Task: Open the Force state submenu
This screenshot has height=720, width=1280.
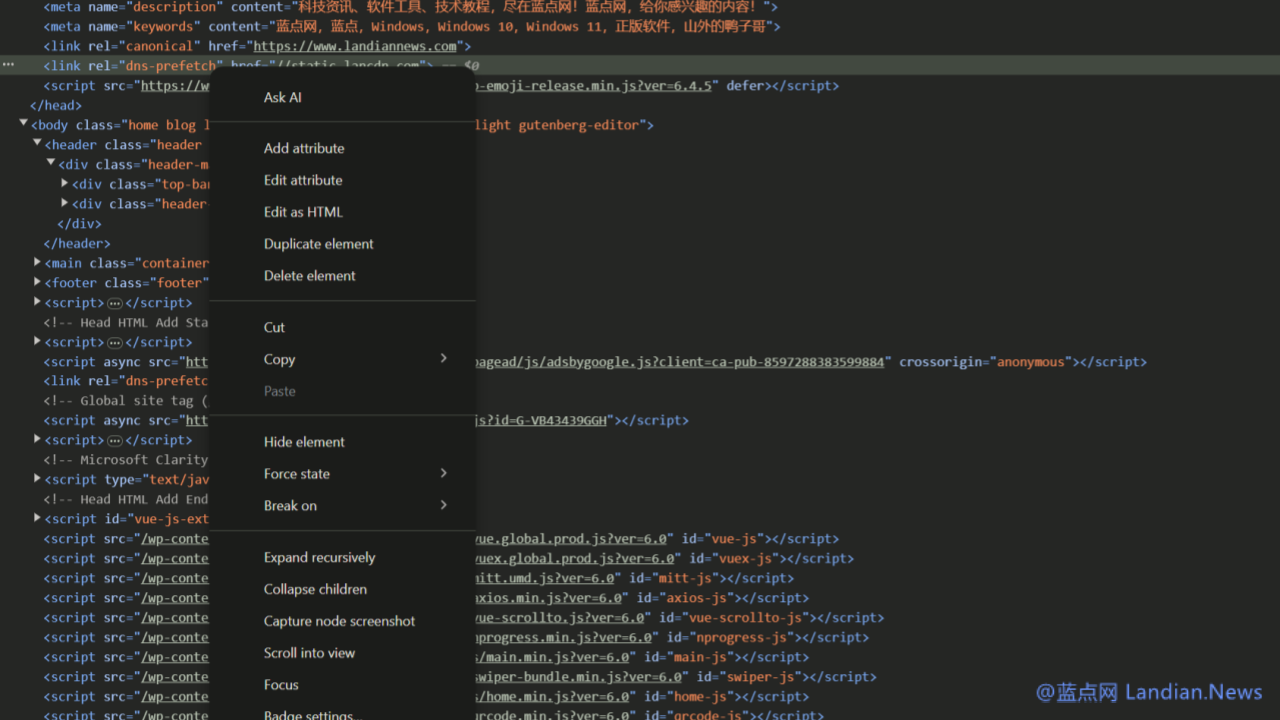Action: tap(342, 473)
